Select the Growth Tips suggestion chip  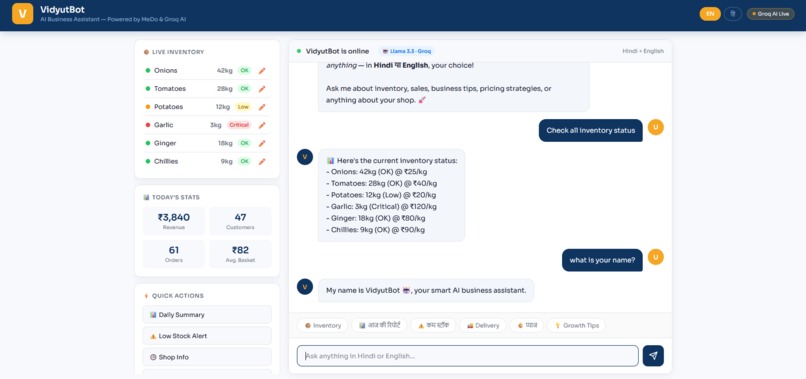[576, 326]
